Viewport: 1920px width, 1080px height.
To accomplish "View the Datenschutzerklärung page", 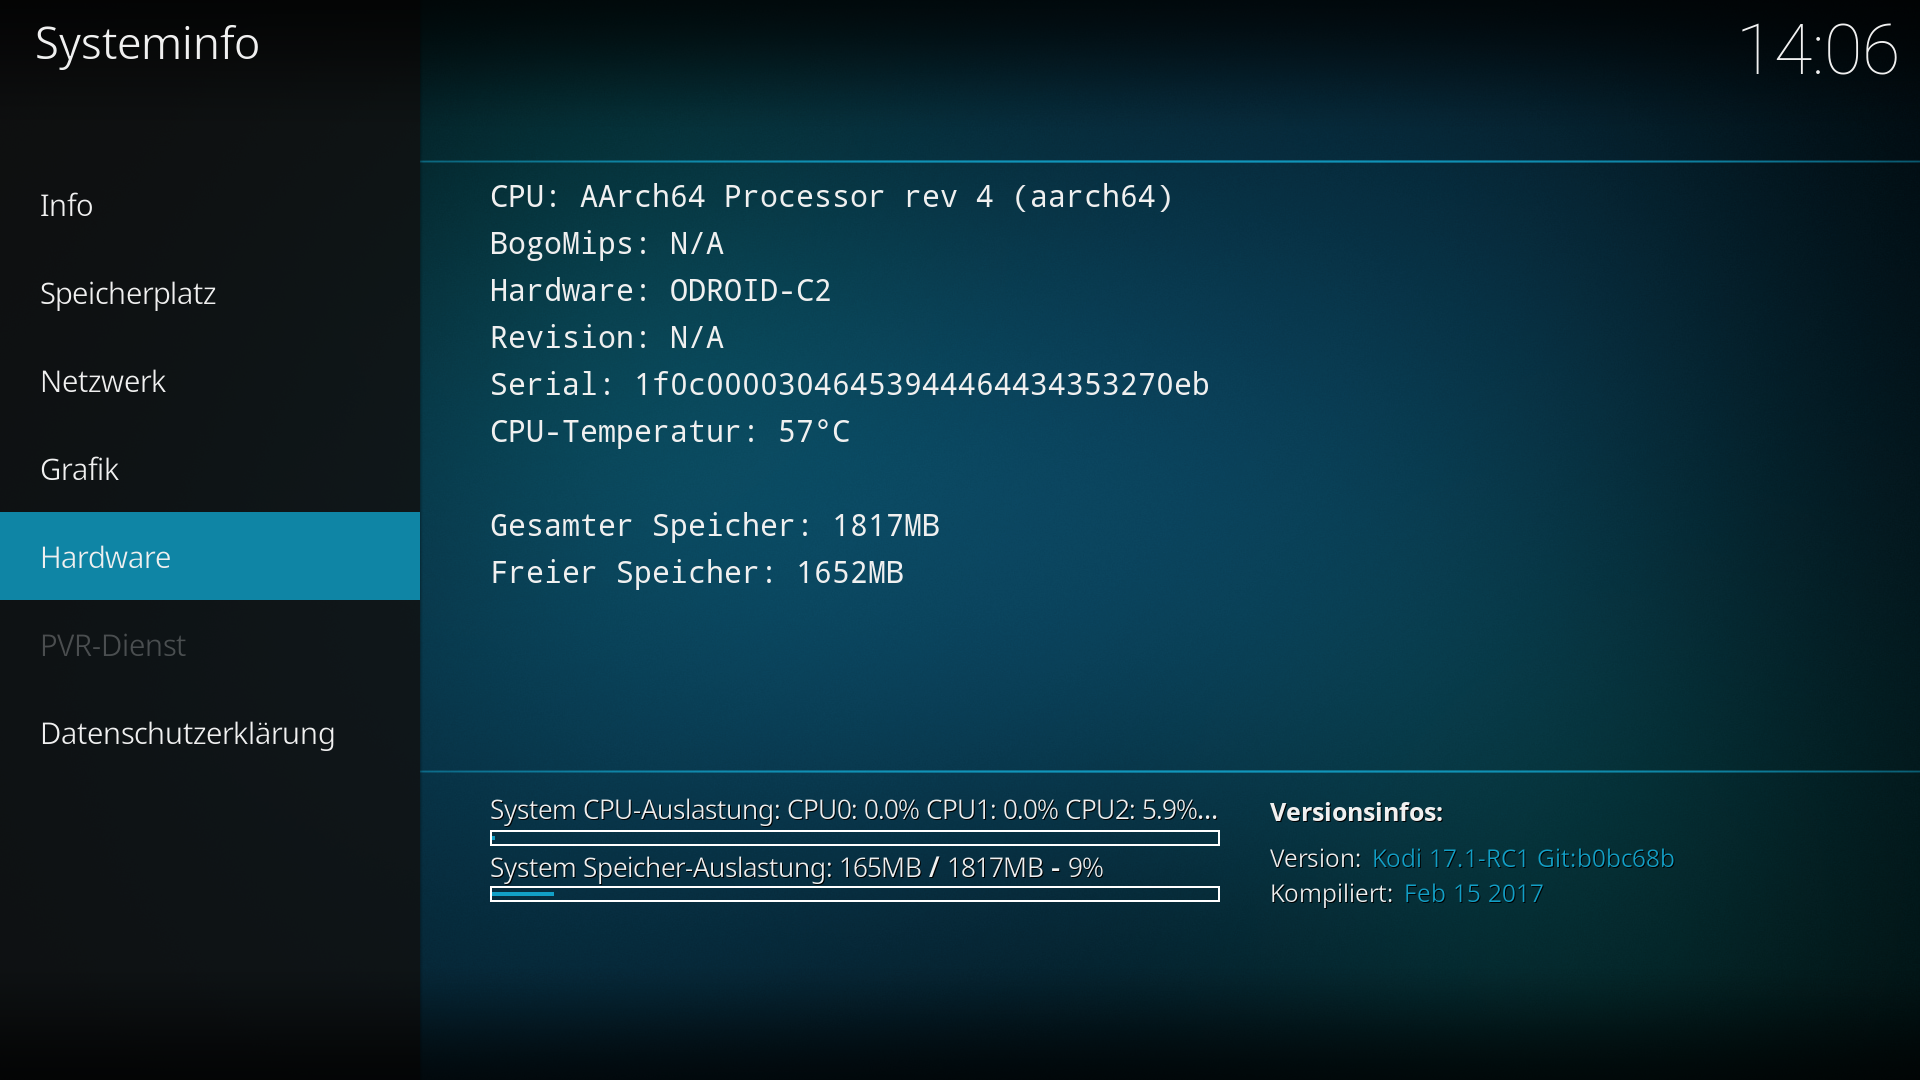I will (x=210, y=733).
